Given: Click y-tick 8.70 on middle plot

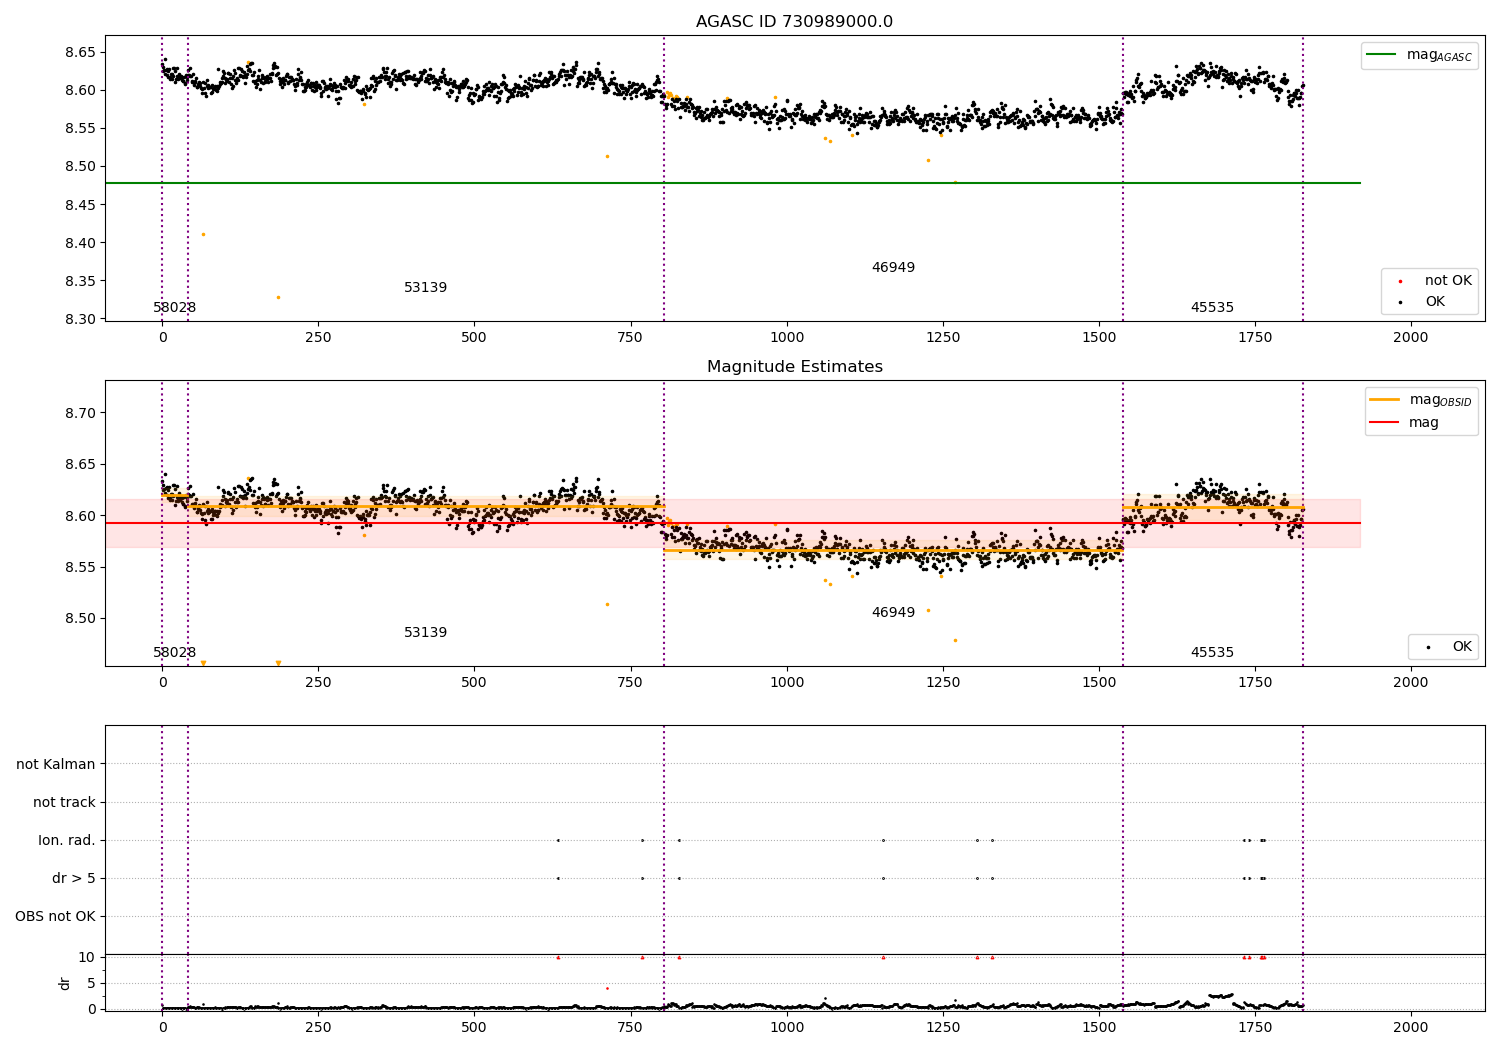Looking at the screenshot, I should pyautogui.click(x=80, y=413).
